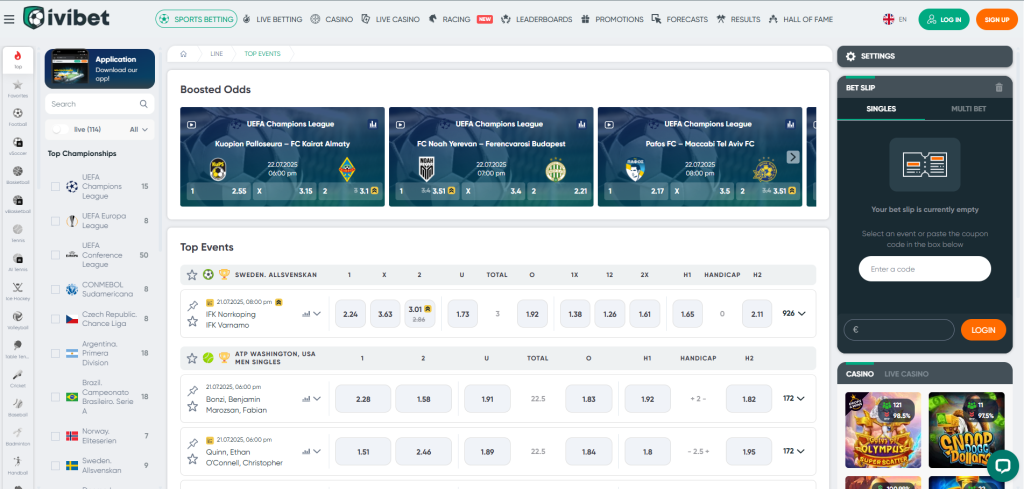Open the Live Betting menu

coord(272,20)
